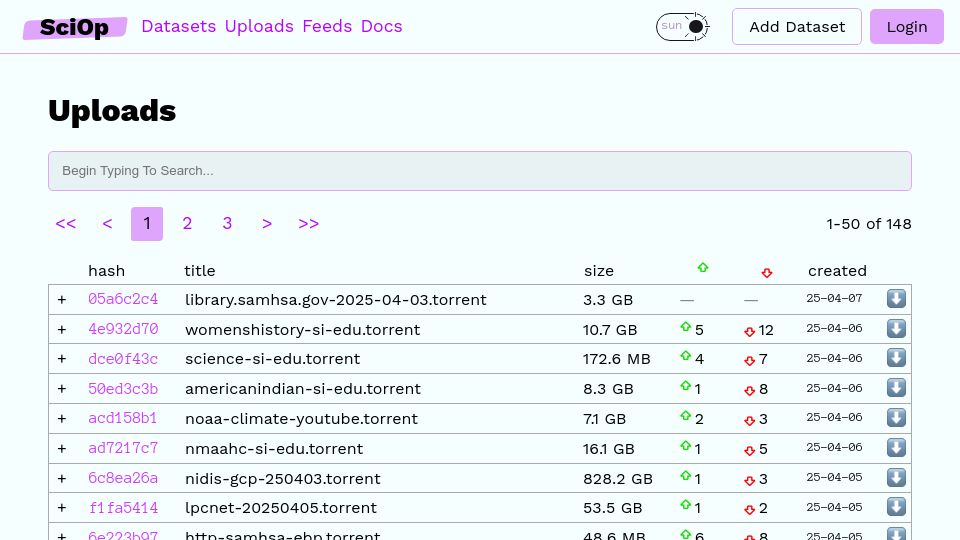Viewport: 960px width, 540px height.
Task: Open hash link acd158b1
Action: tap(122, 419)
